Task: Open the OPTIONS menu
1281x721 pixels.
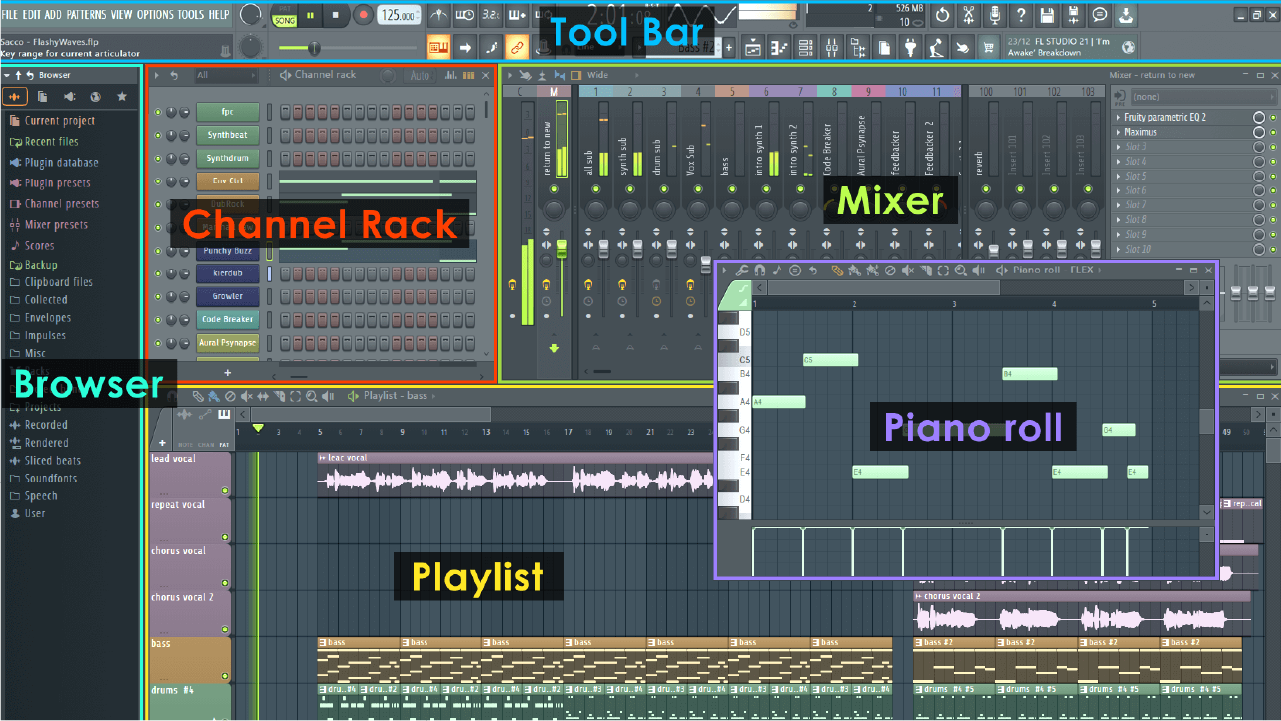Action: click(x=155, y=15)
